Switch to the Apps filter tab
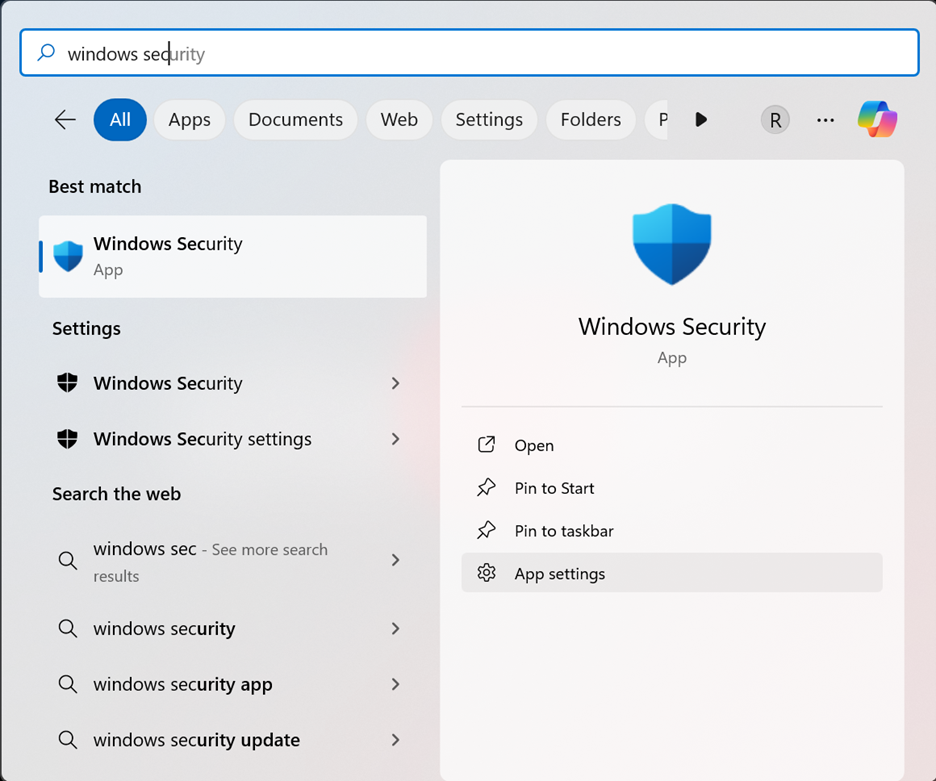 189,119
